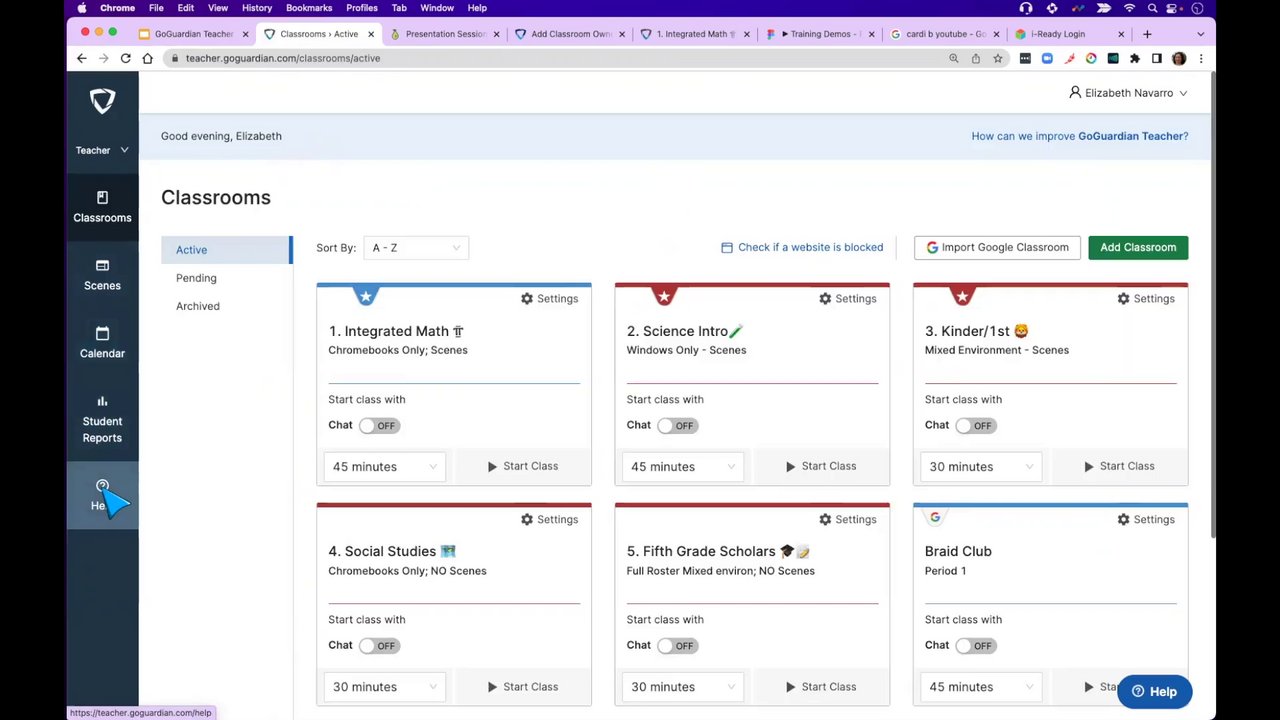Switch to the i-Ready Login browser tab
The width and height of the screenshot is (1280, 720).
click(1068, 34)
